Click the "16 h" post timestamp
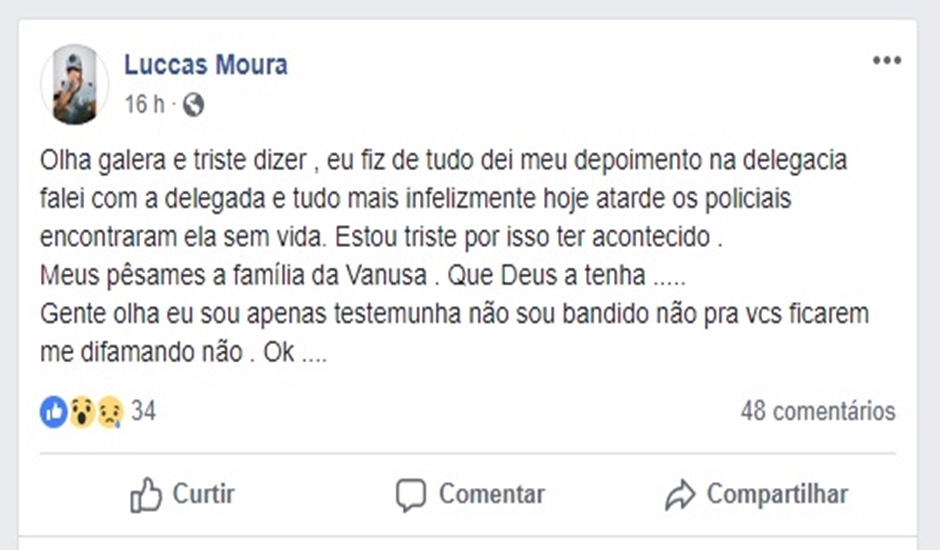940x550 pixels. (144, 105)
